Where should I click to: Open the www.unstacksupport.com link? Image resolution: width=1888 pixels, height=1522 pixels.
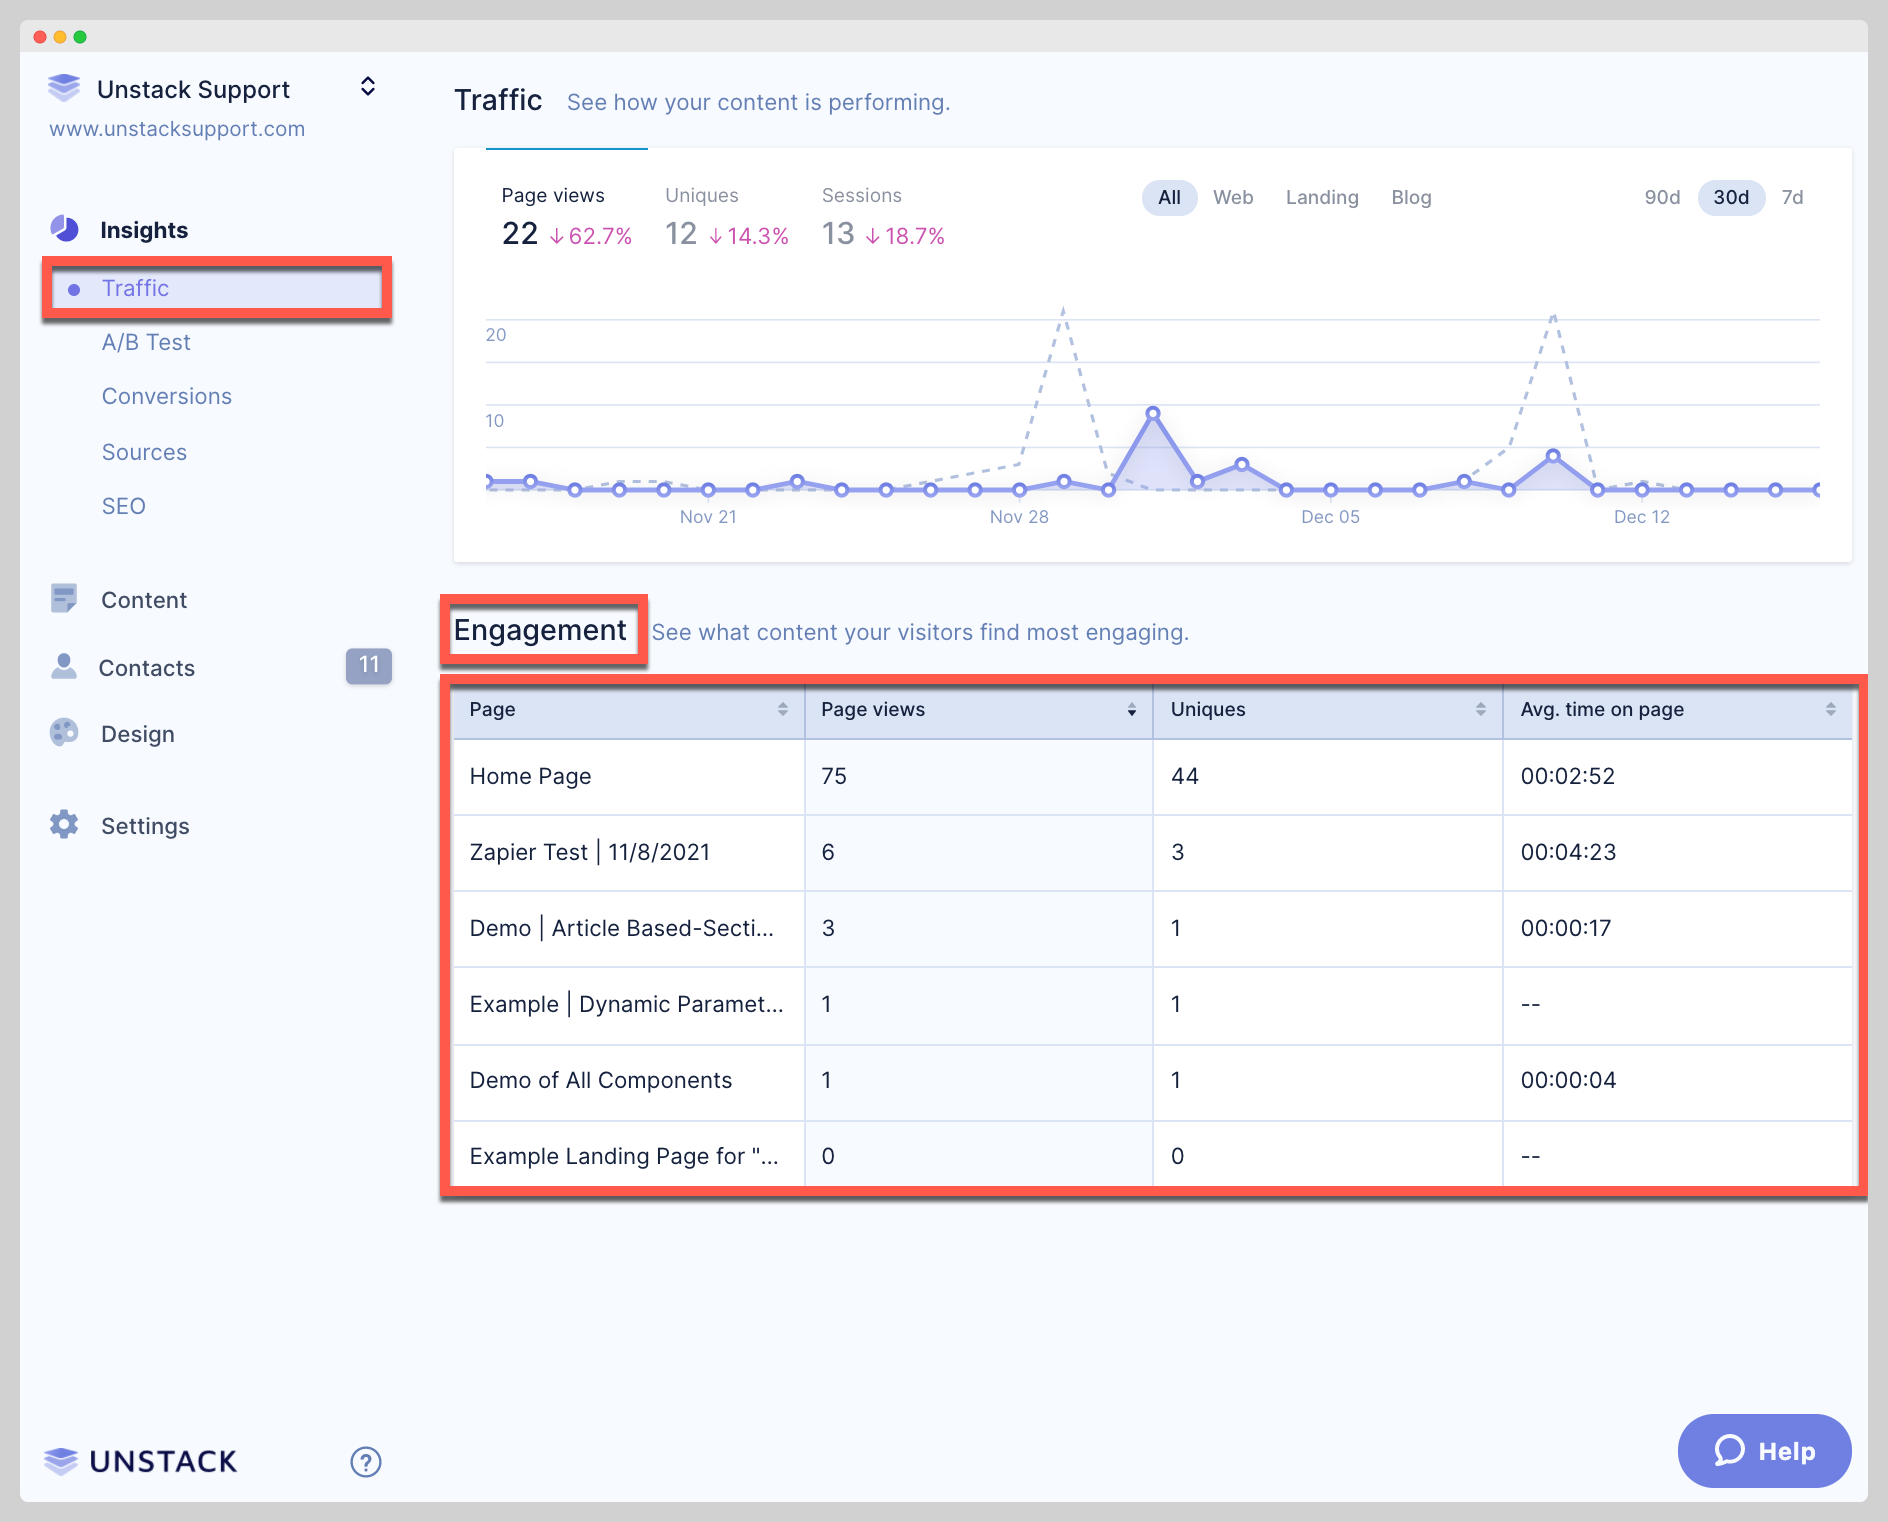[x=177, y=129]
